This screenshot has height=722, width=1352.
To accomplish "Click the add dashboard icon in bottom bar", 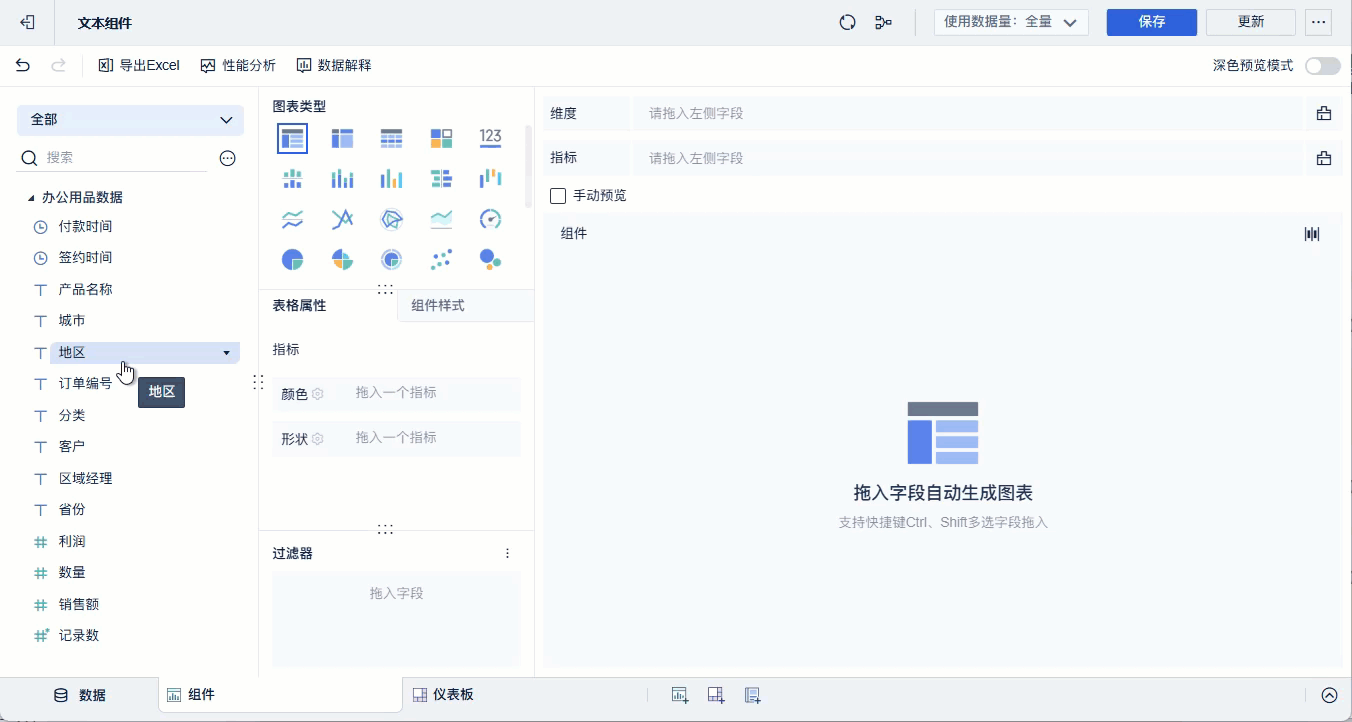I will (x=716, y=695).
